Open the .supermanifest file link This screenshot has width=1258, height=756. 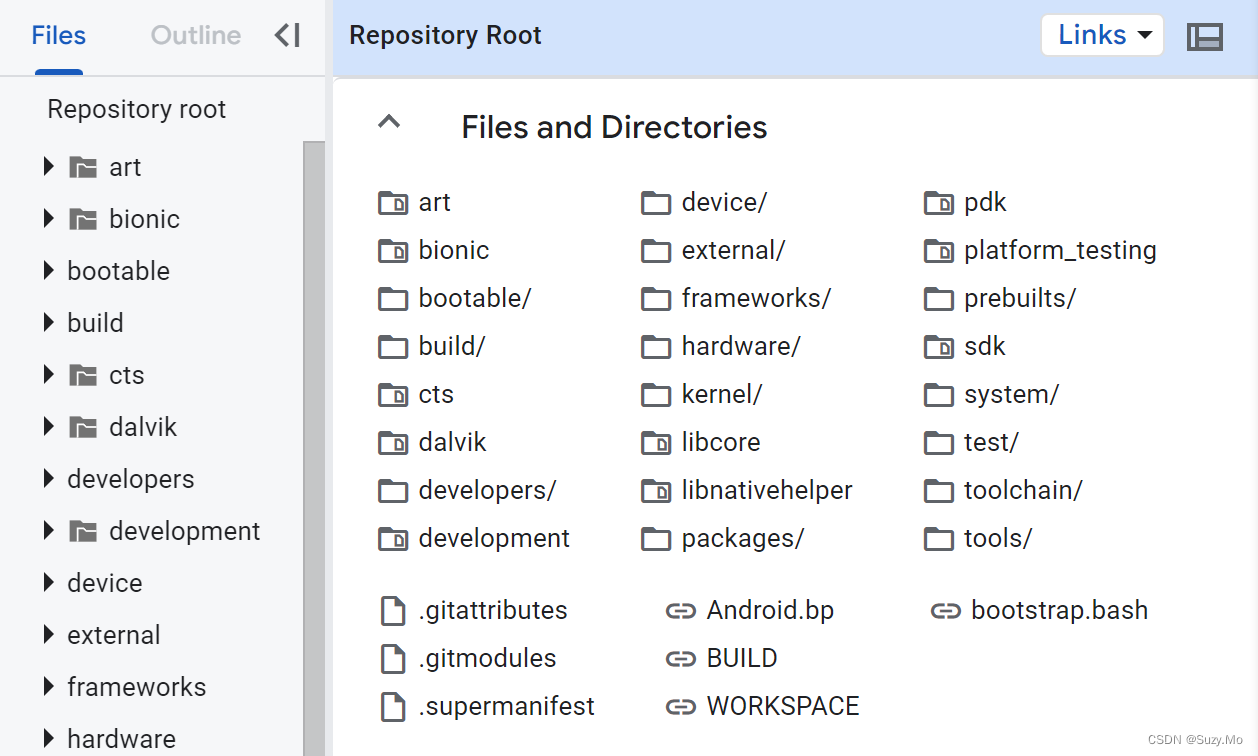(x=506, y=707)
